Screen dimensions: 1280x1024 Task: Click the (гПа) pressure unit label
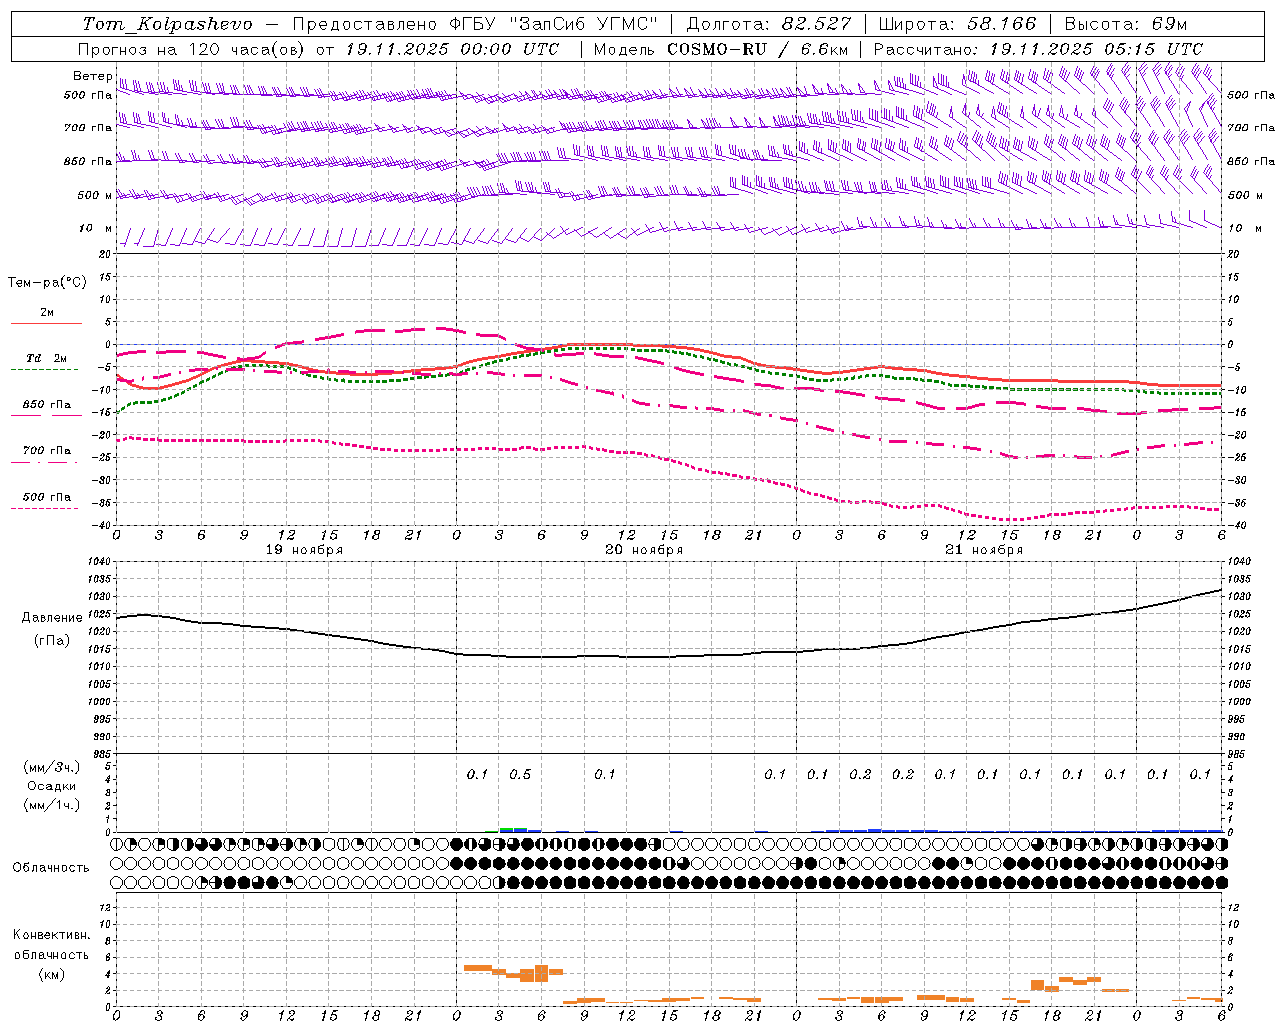[x=52, y=641]
